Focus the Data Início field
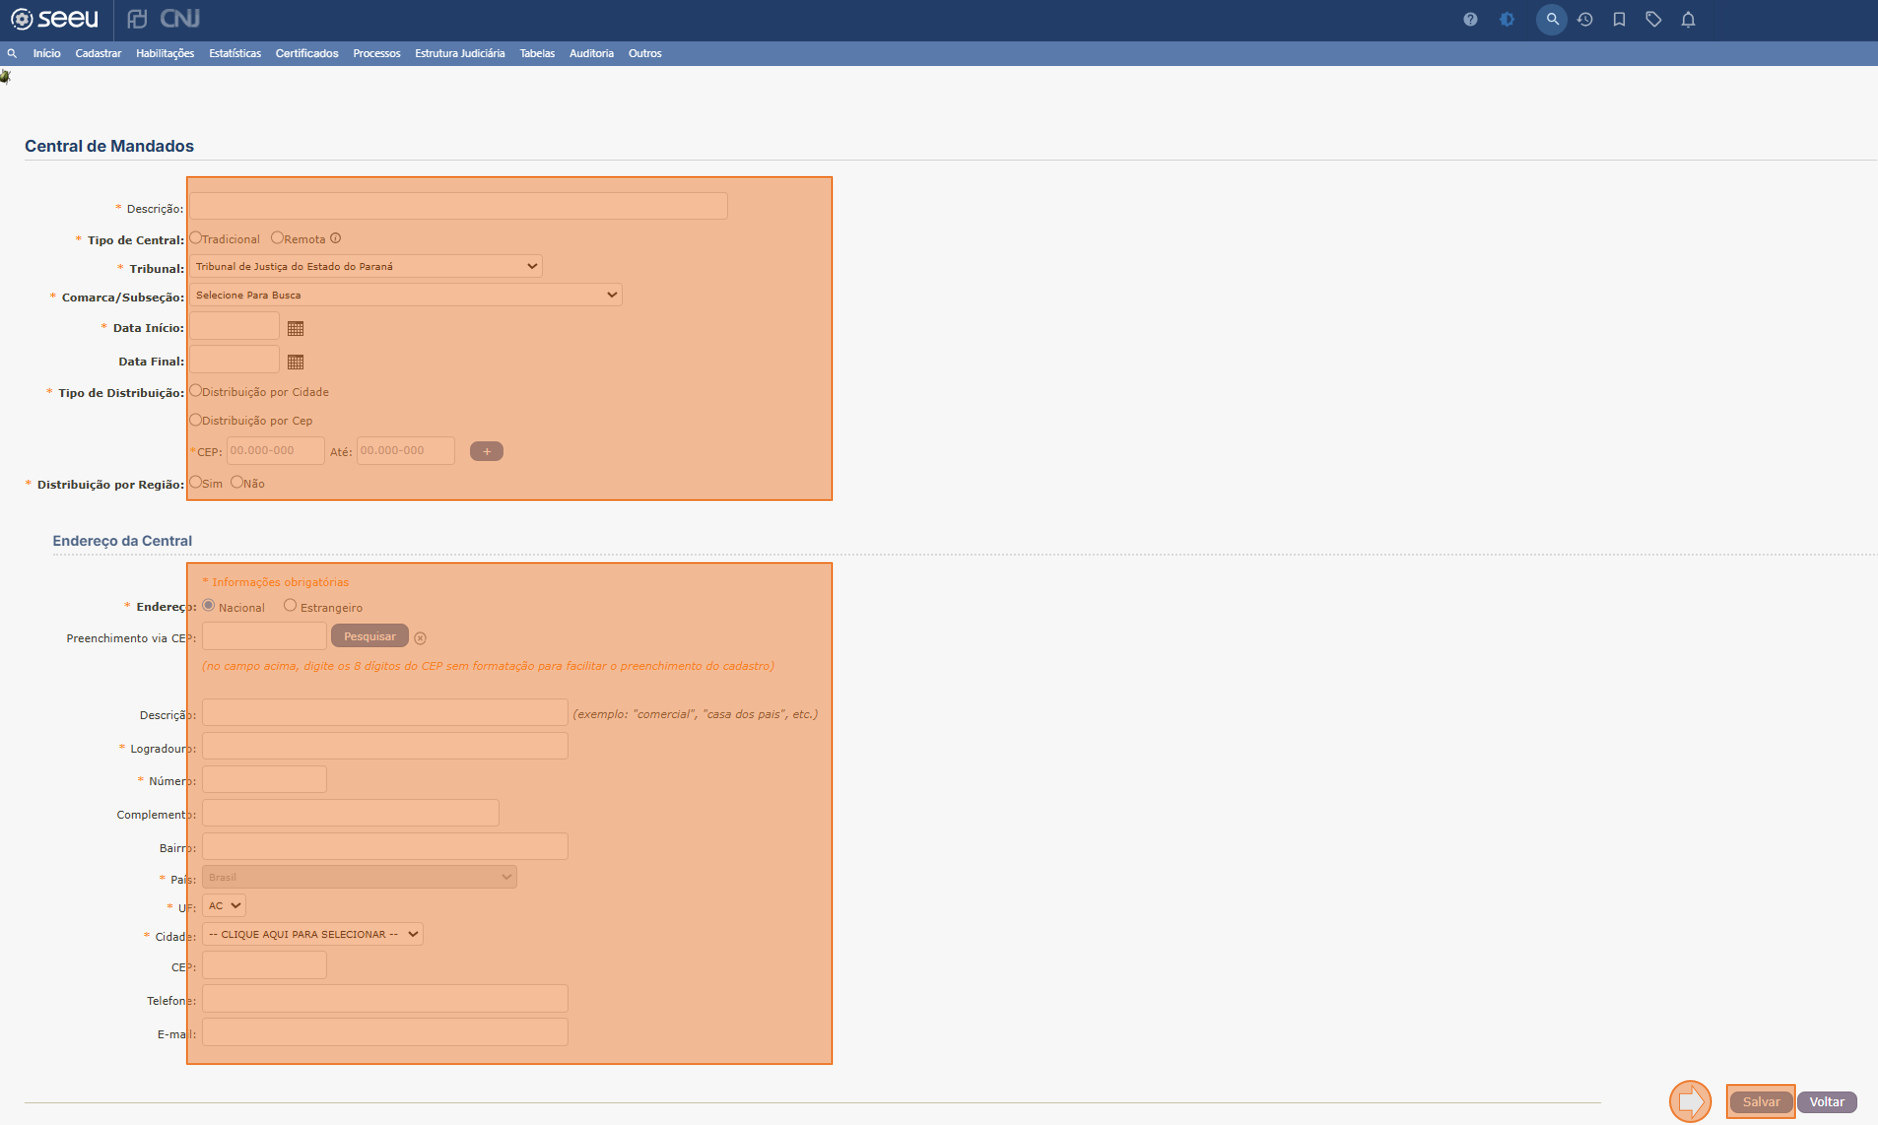The width and height of the screenshot is (1878, 1125). tap(235, 326)
